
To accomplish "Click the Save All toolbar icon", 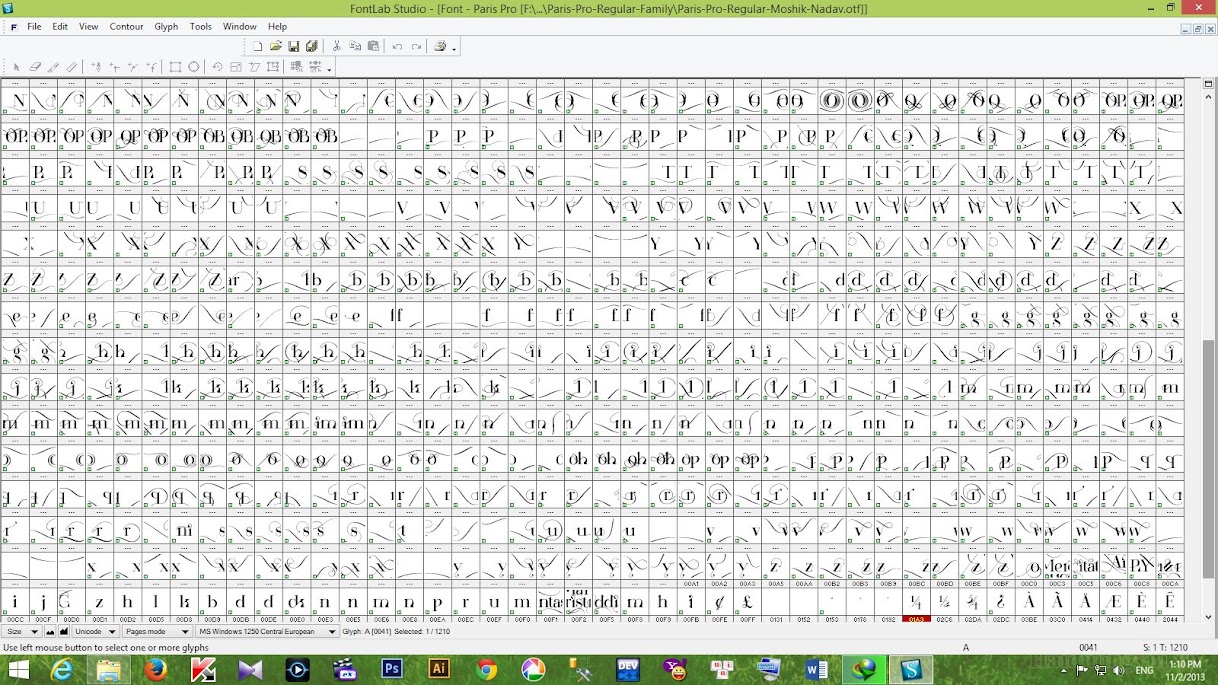I will [312, 46].
